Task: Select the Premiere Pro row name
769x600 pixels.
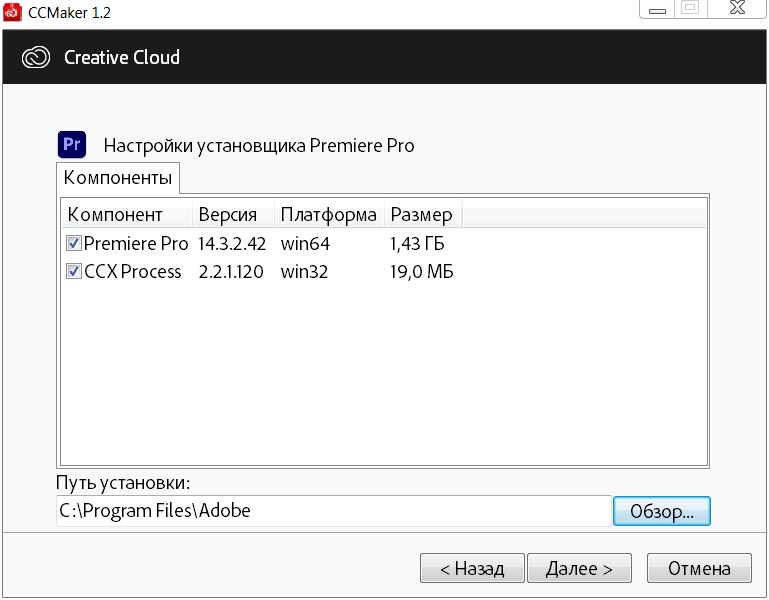Action: [x=136, y=243]
